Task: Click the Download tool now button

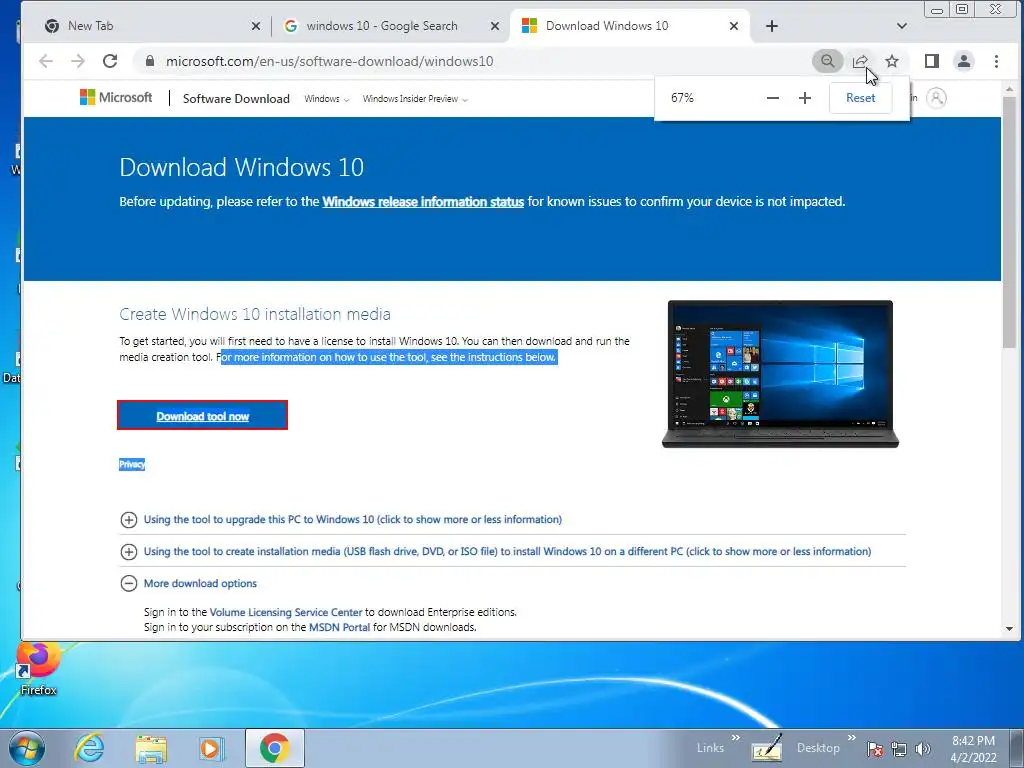Action: [x=202, y=415]
